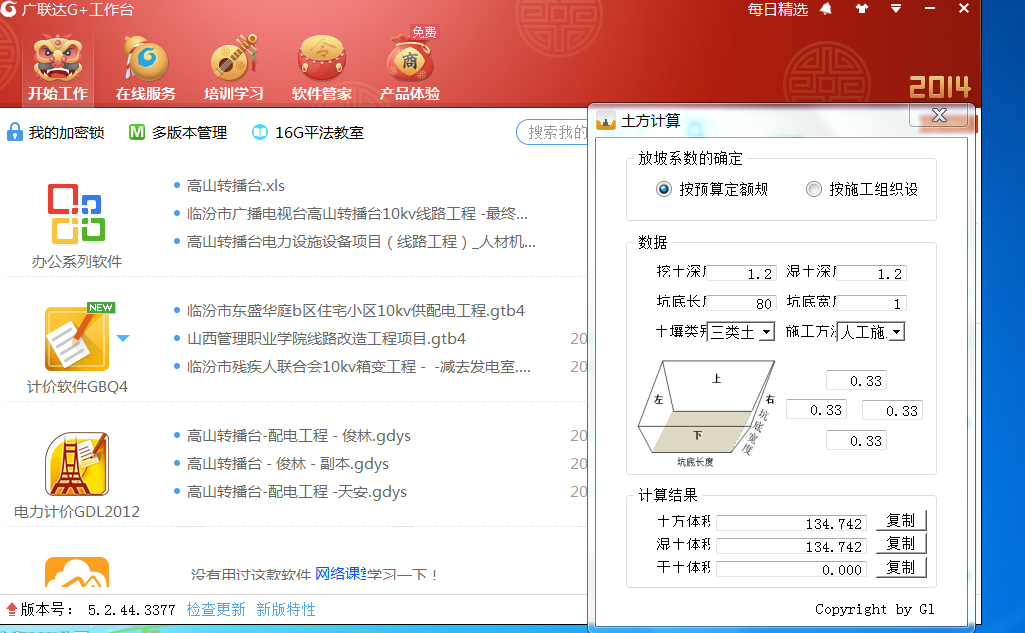Viewport: 1025px width, 633px height.
Task: Open the 软件管家 tab
Action: [322, 69]
